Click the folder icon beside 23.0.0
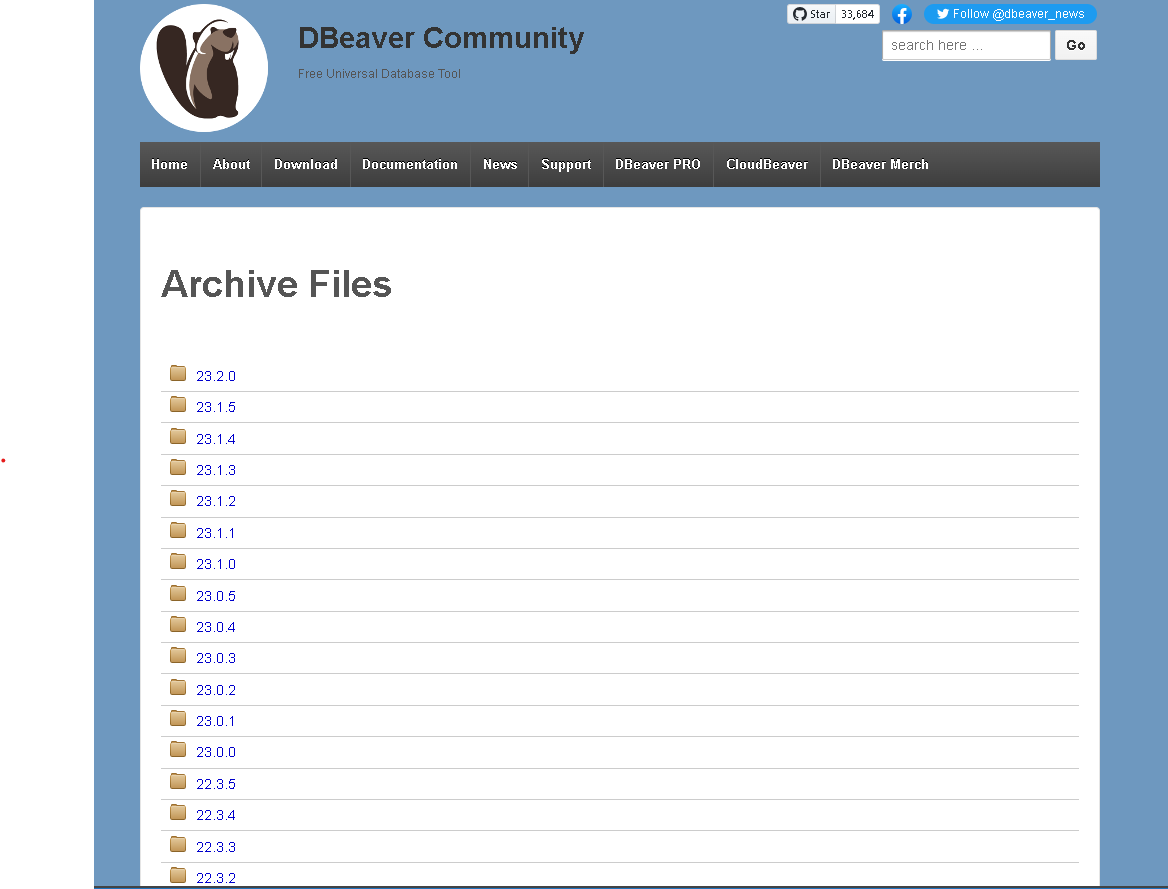This screenshot has height=889, width=1168. point(178,749)
